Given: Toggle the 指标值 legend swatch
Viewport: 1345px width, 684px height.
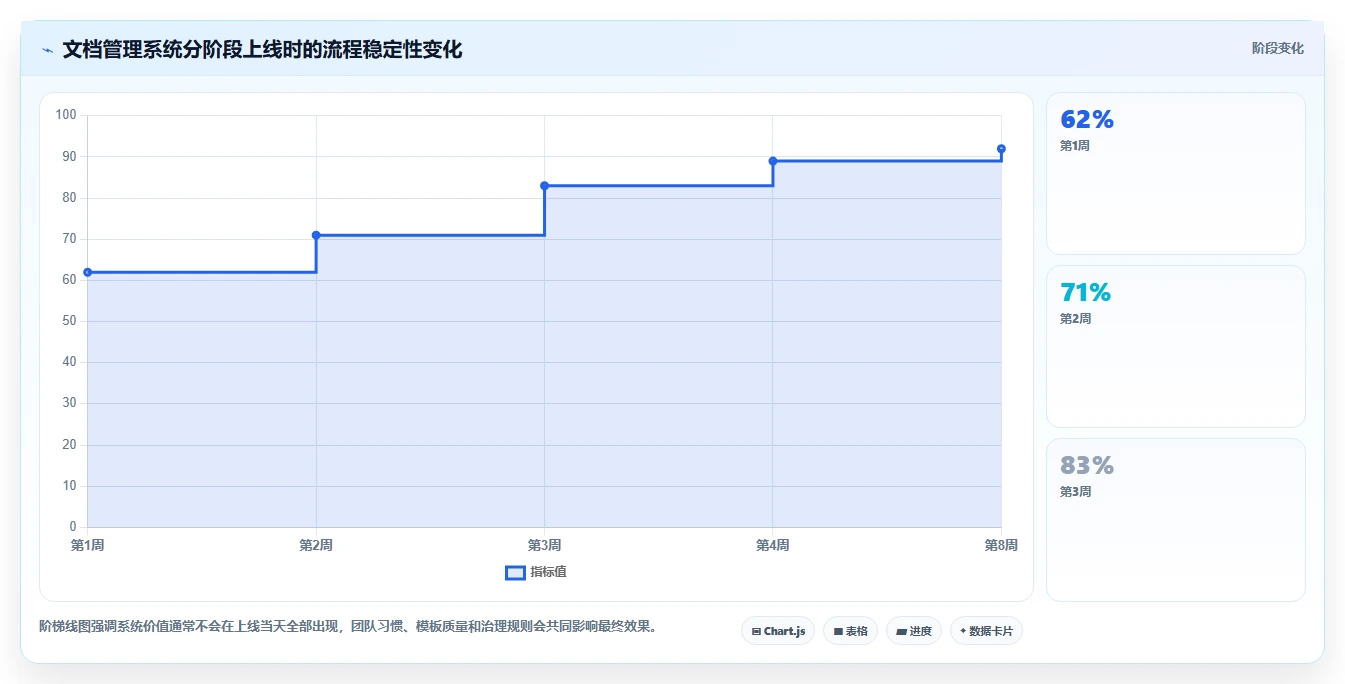Looking at the screenshot, I should tap(515, 572).
